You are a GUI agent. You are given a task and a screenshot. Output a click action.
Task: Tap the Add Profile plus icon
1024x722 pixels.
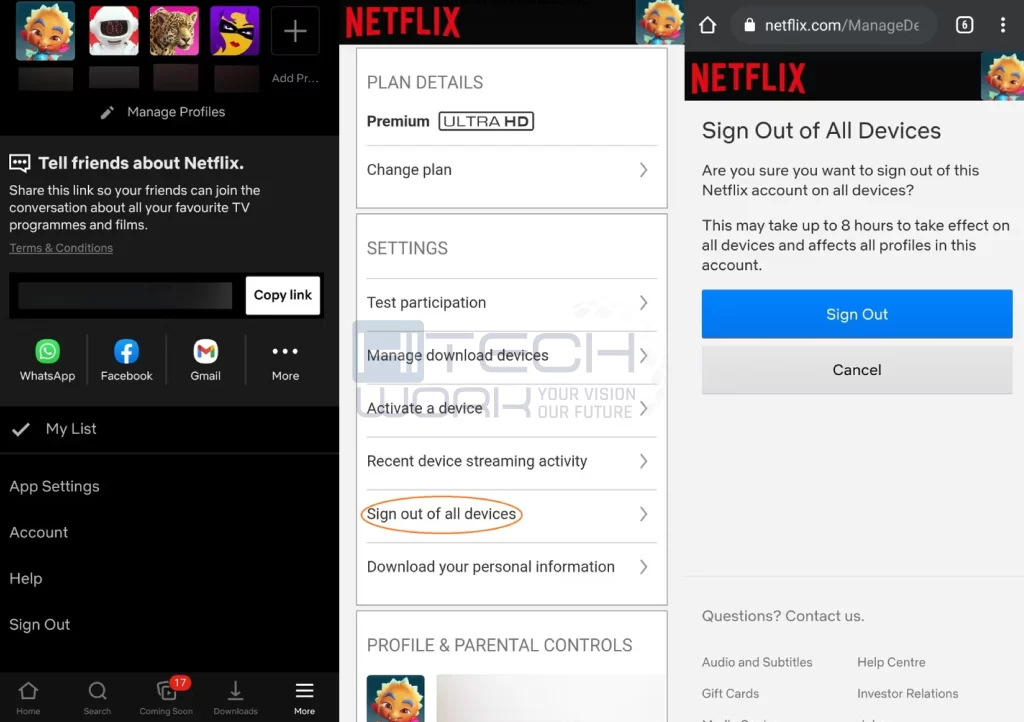pos(295,31)
